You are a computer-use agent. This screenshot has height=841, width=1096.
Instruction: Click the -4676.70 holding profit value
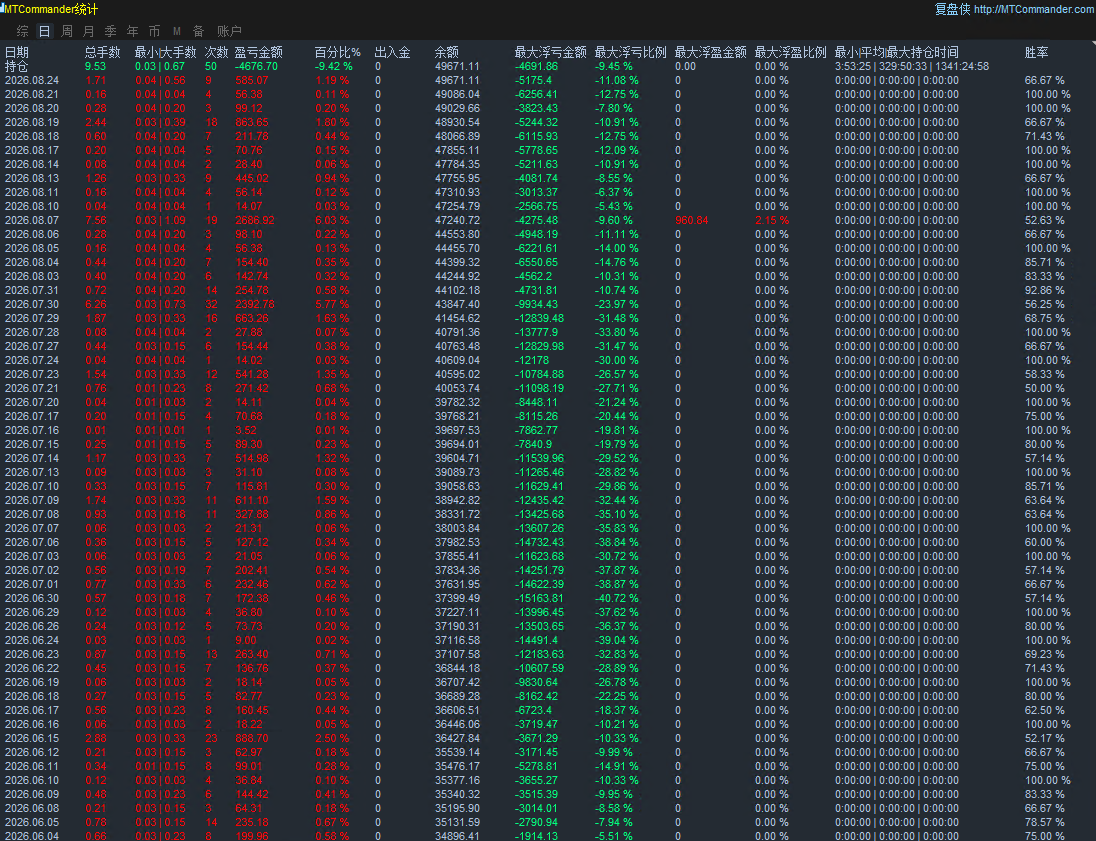256,66
